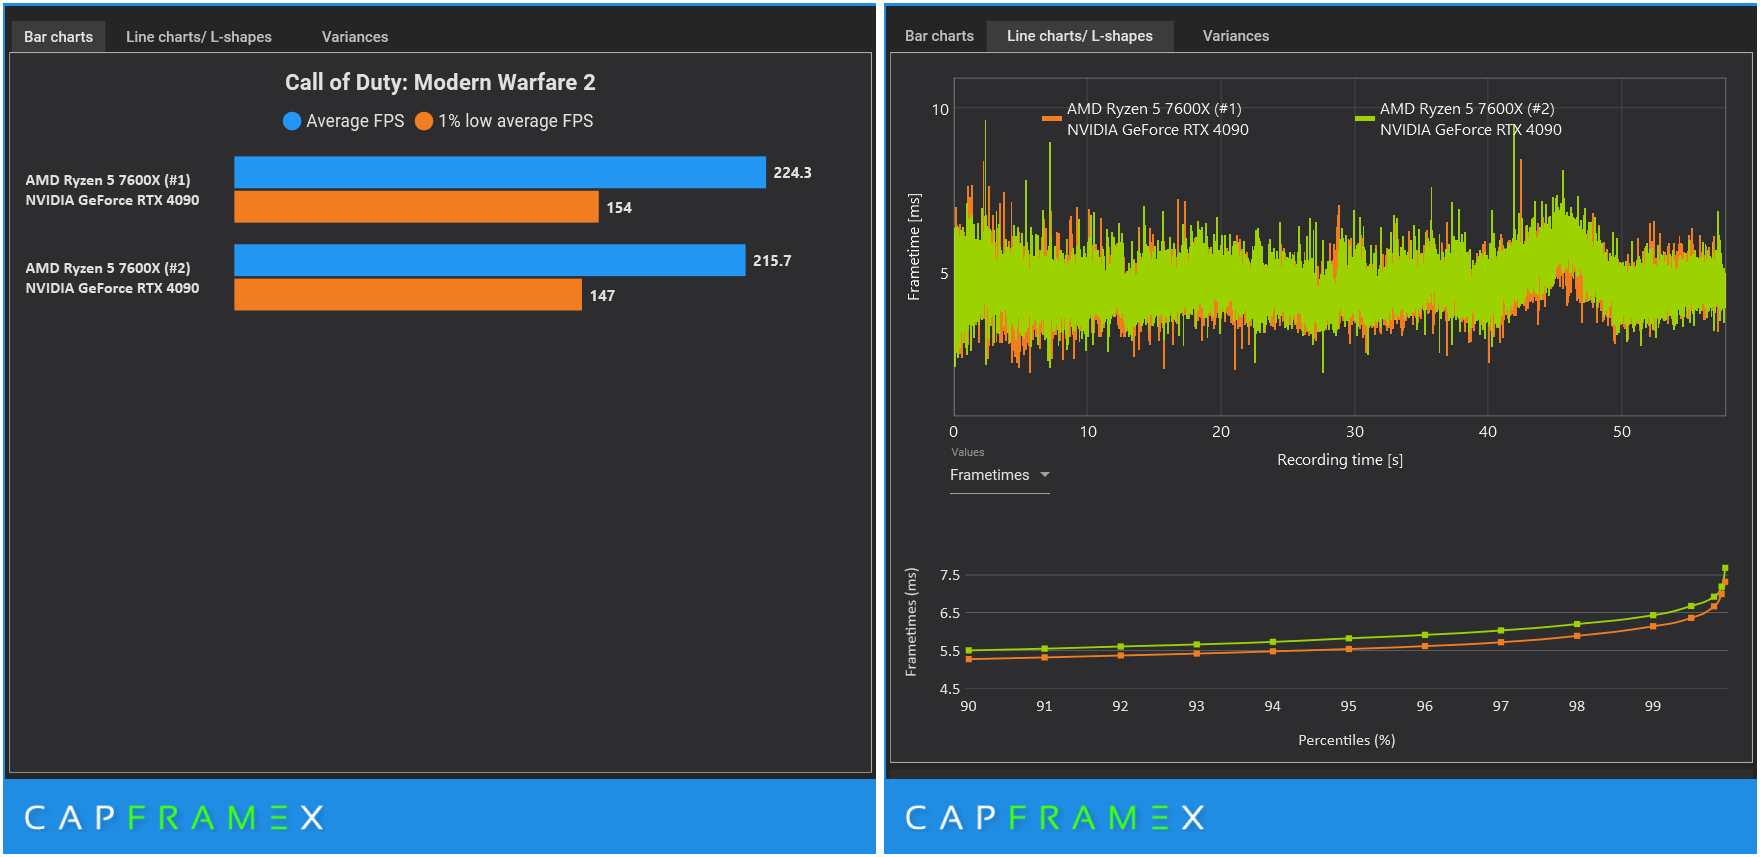Click the 147 1% low orange bar
The width and height of the screenshot is (1760, 857).
408,295
